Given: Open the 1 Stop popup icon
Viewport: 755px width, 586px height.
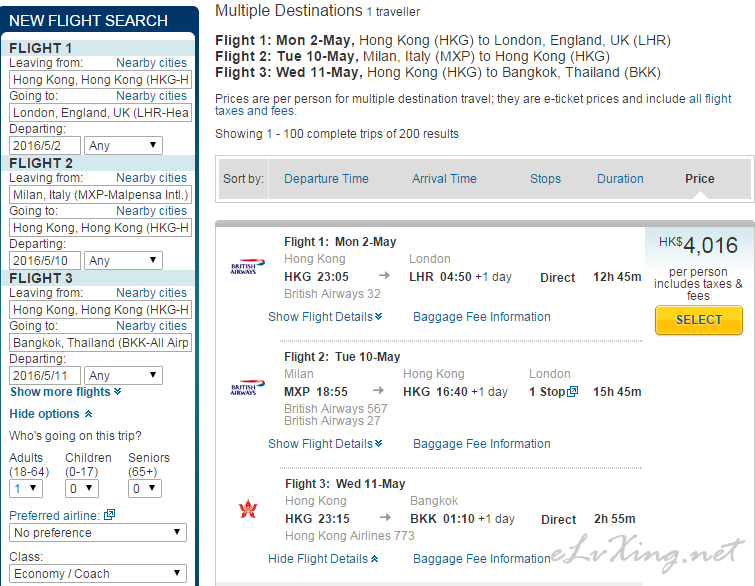Looking at the screenshot, I should point(573,391).
